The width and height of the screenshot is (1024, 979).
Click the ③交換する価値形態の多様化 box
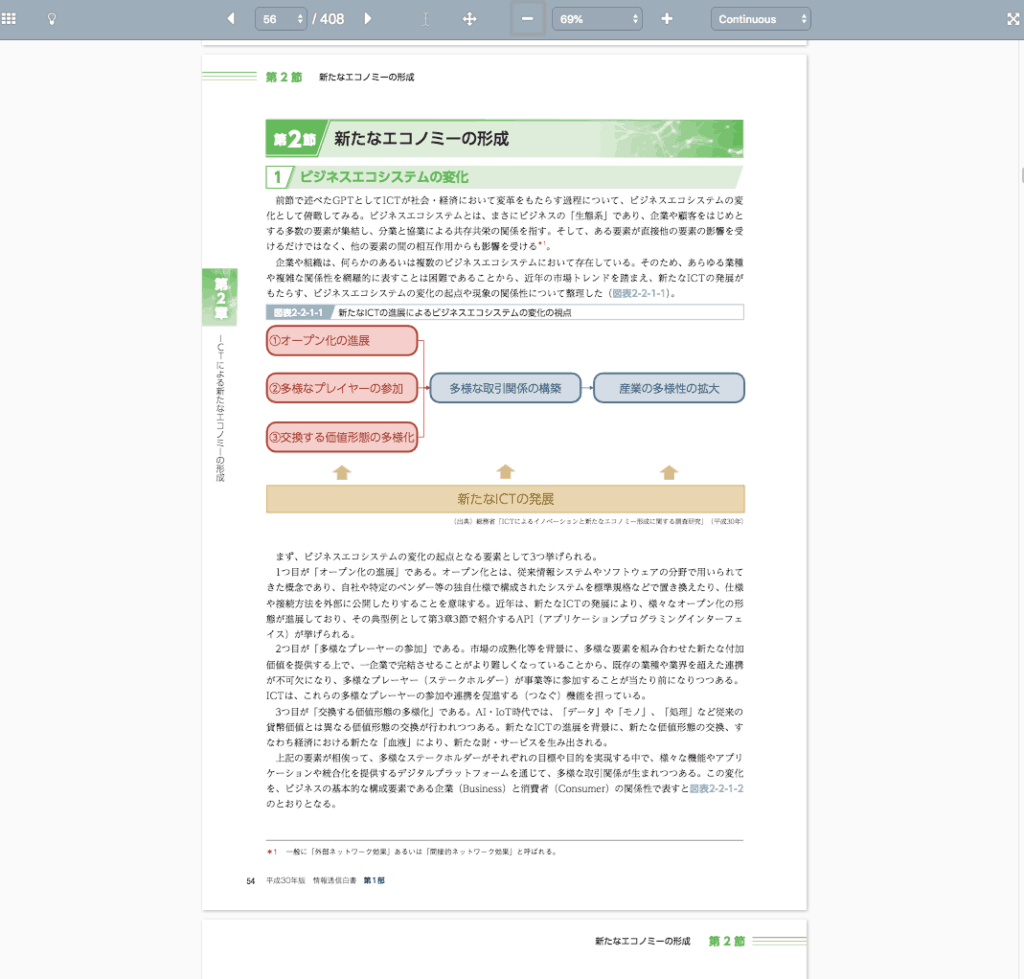pyautogui.click(x=342, y=437)
